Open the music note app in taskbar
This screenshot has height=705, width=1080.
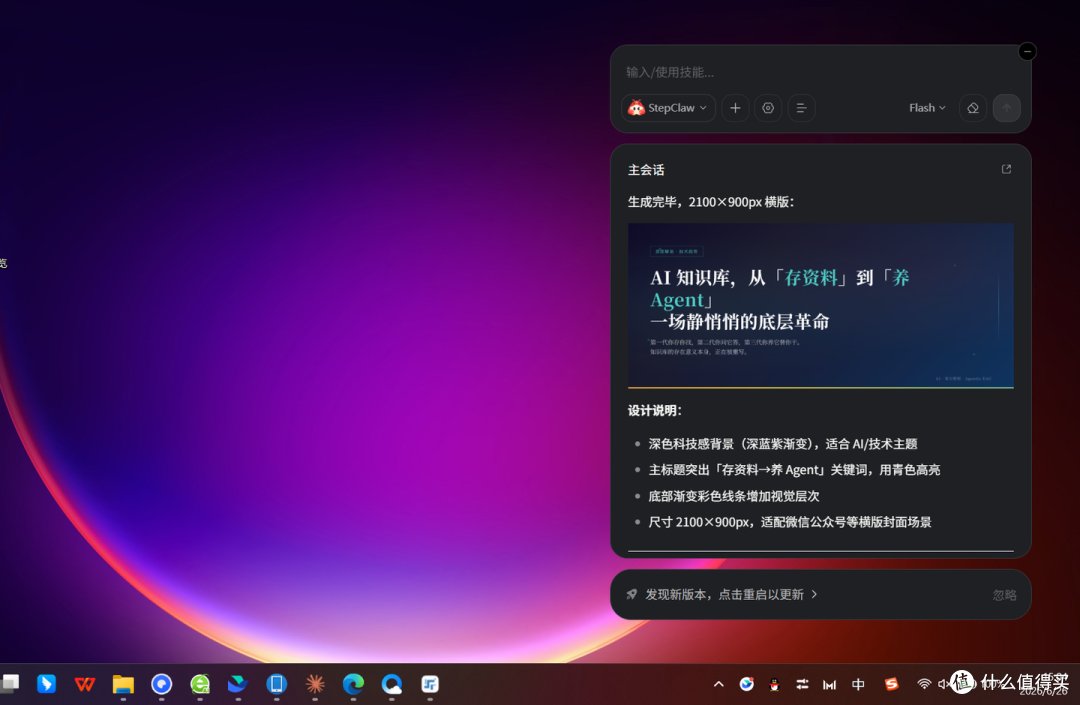click(x=430, y=684)
